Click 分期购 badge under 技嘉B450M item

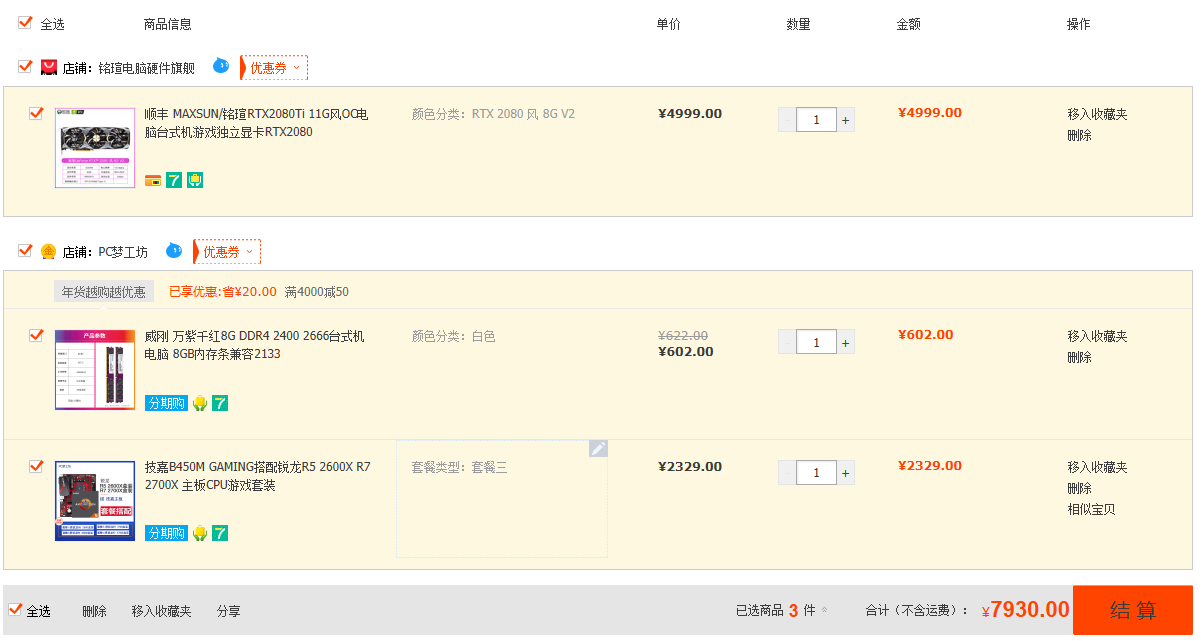[x=166, y=533]
